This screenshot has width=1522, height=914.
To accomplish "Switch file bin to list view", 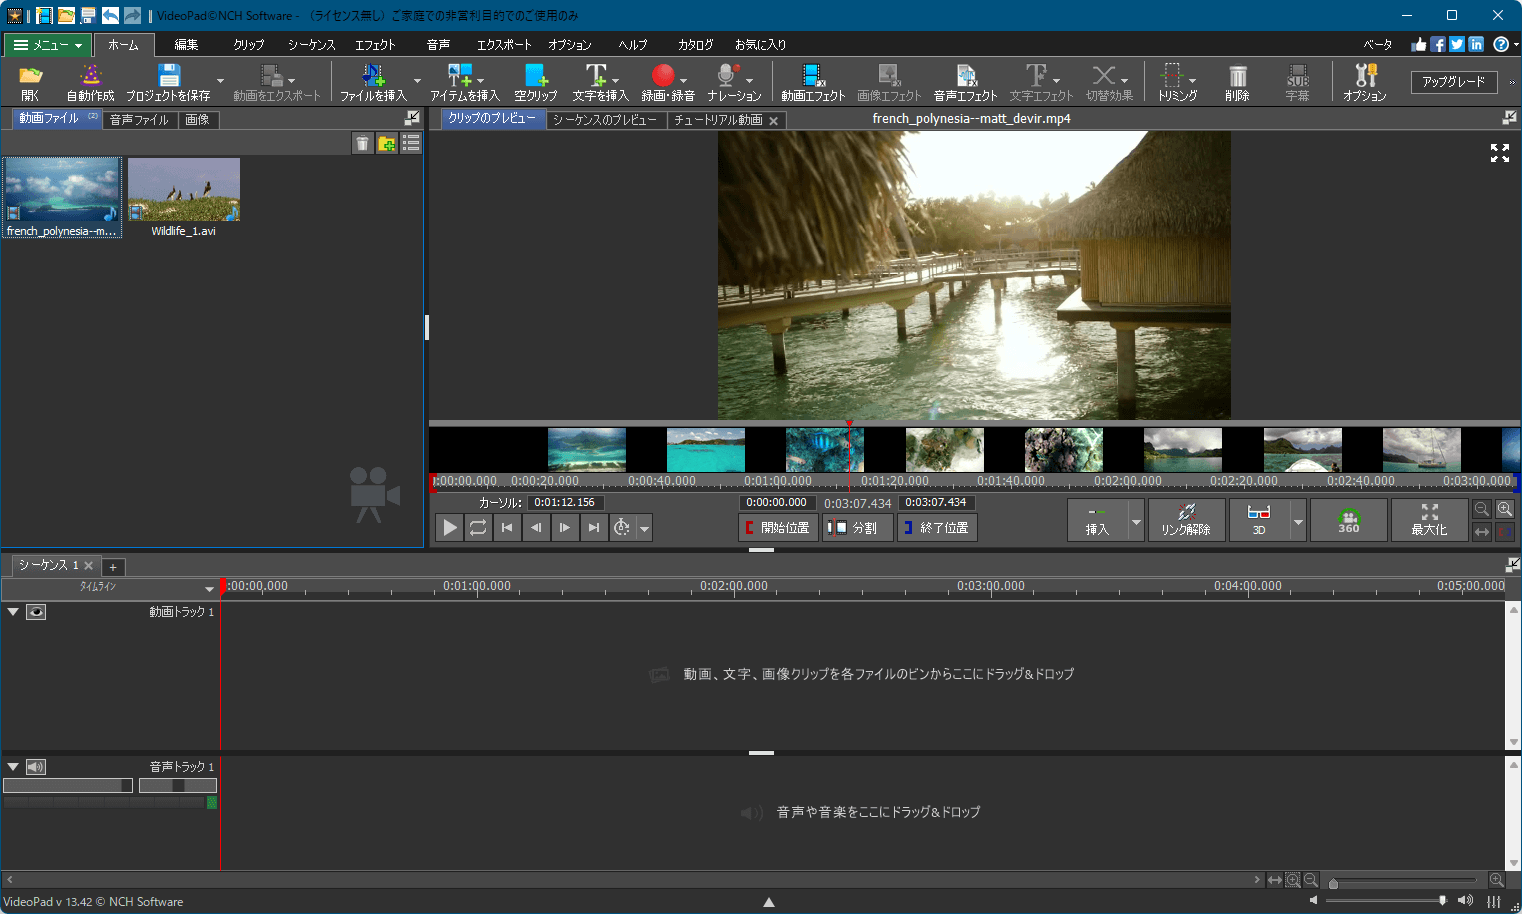I will pyautogui.click(x=411, y=144).
